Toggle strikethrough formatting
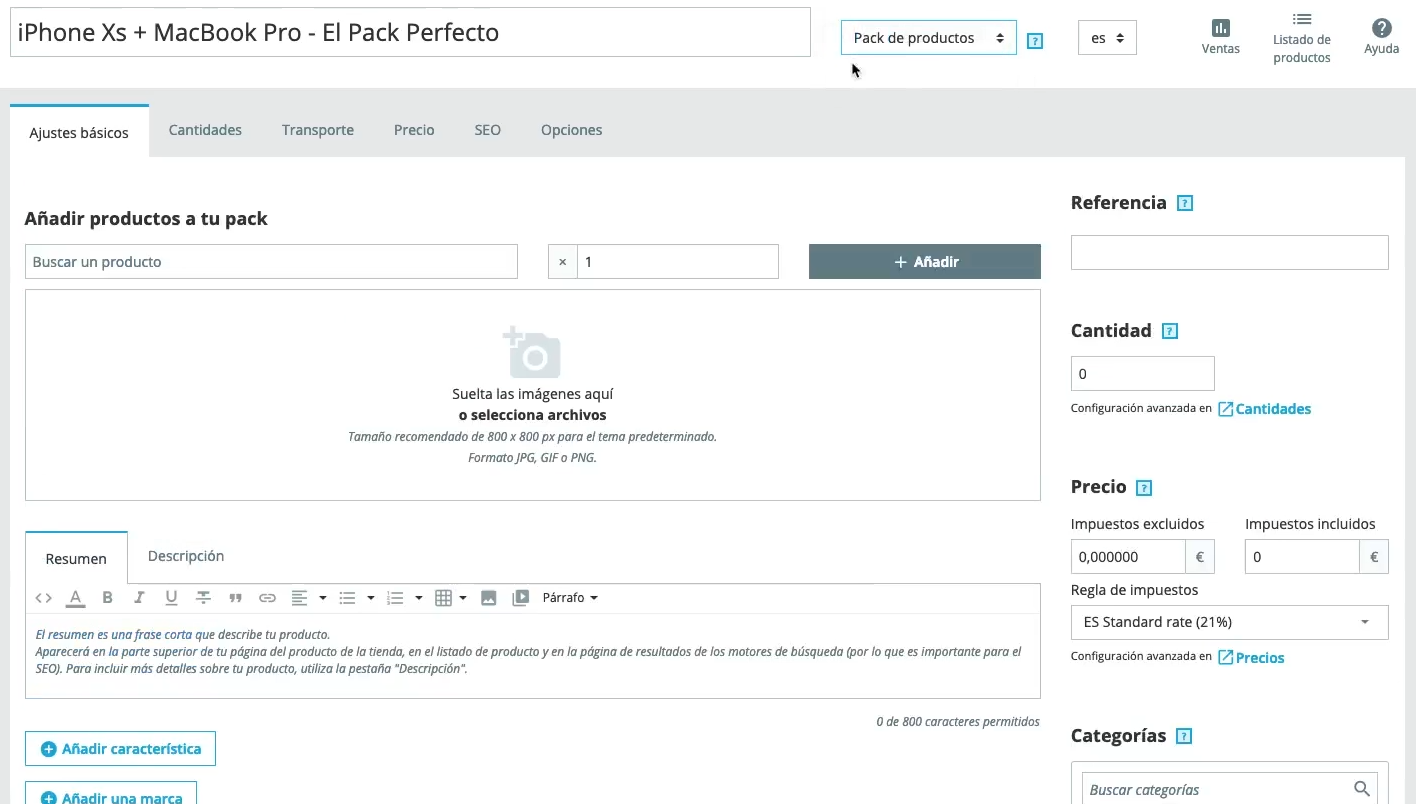This screenshot has width=1416, height=804. (x=203, y=598)
